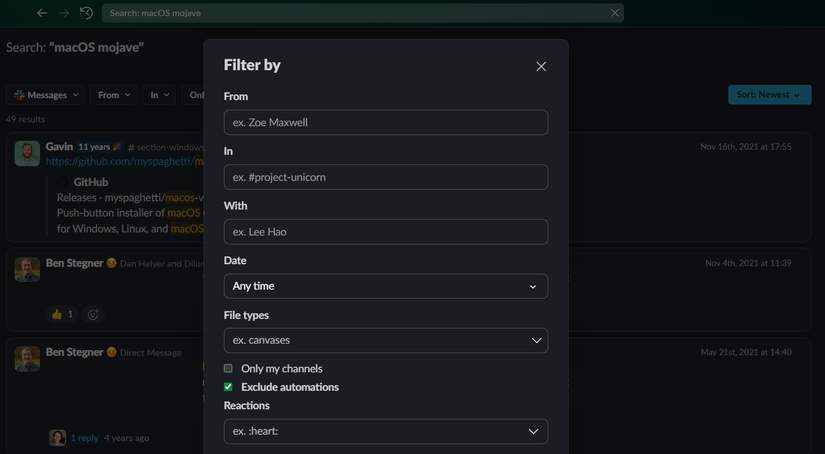The height and width of the screenshot is (454, 825).
Task: Open Ben Stegner's avatar on the Direct Message result
Action: [27, 359]
